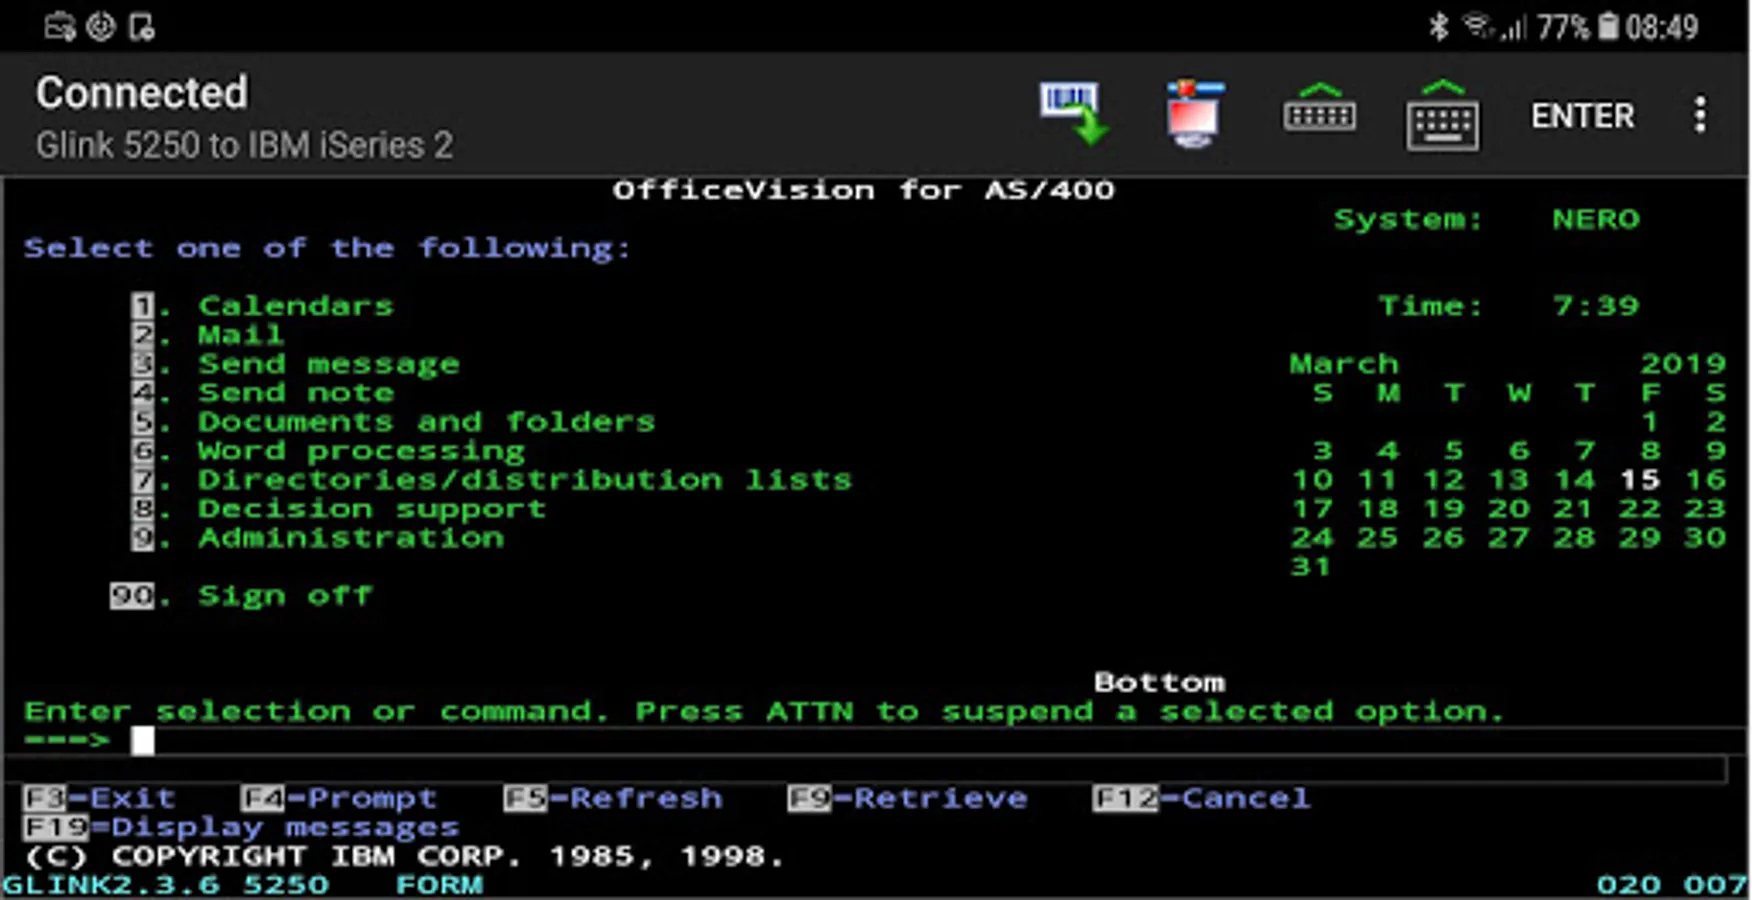
Task: Click the FORM status indicator
Action: [x=440, y=885]
